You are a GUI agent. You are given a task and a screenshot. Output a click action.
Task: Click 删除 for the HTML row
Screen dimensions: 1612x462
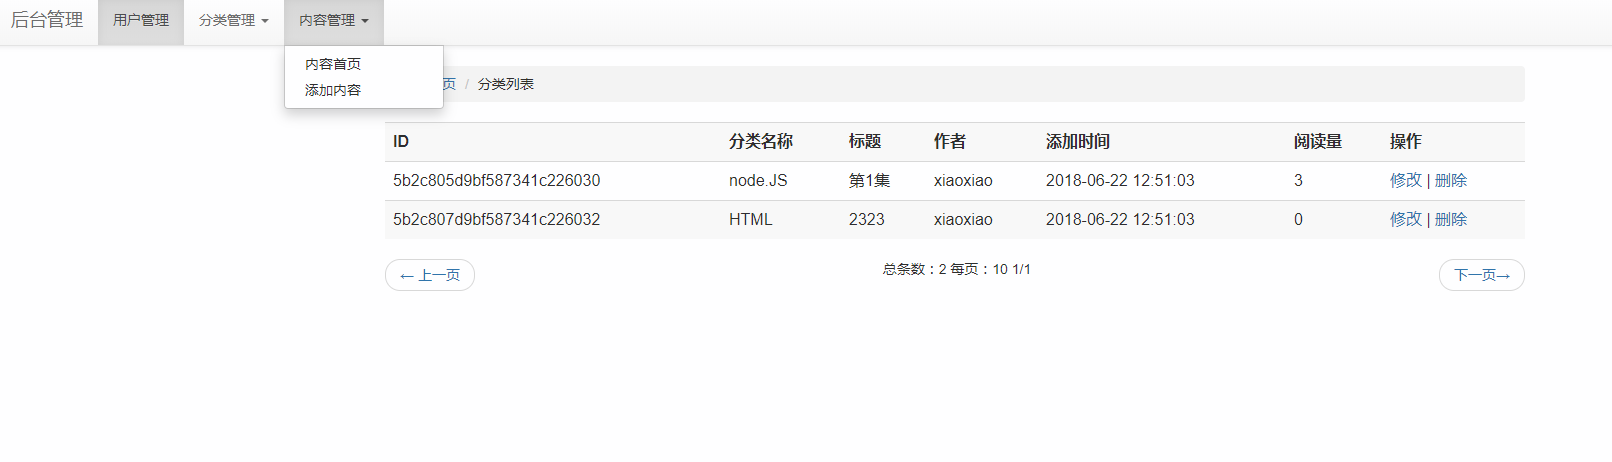click(x=1451, y=219)
